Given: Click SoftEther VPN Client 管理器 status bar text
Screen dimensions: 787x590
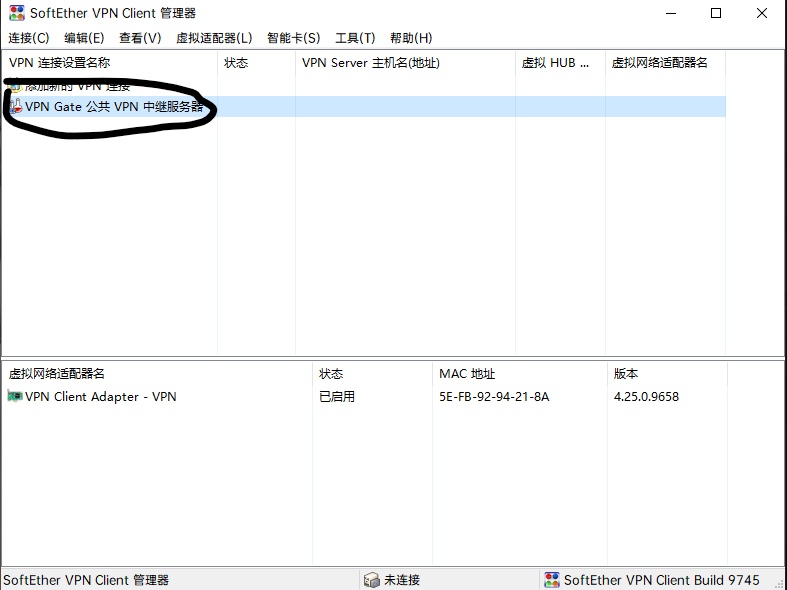Looking at the screenshot, I should [x=86, y=580].
